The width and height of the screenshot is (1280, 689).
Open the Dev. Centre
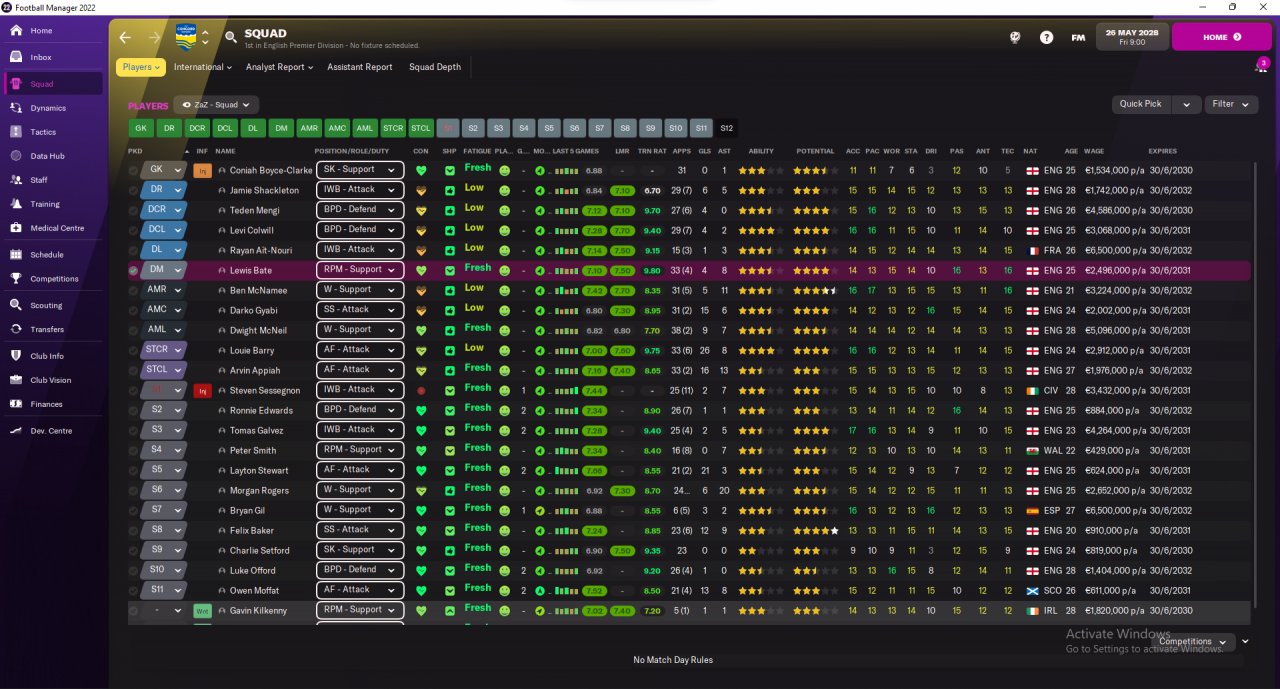[53, 431]
